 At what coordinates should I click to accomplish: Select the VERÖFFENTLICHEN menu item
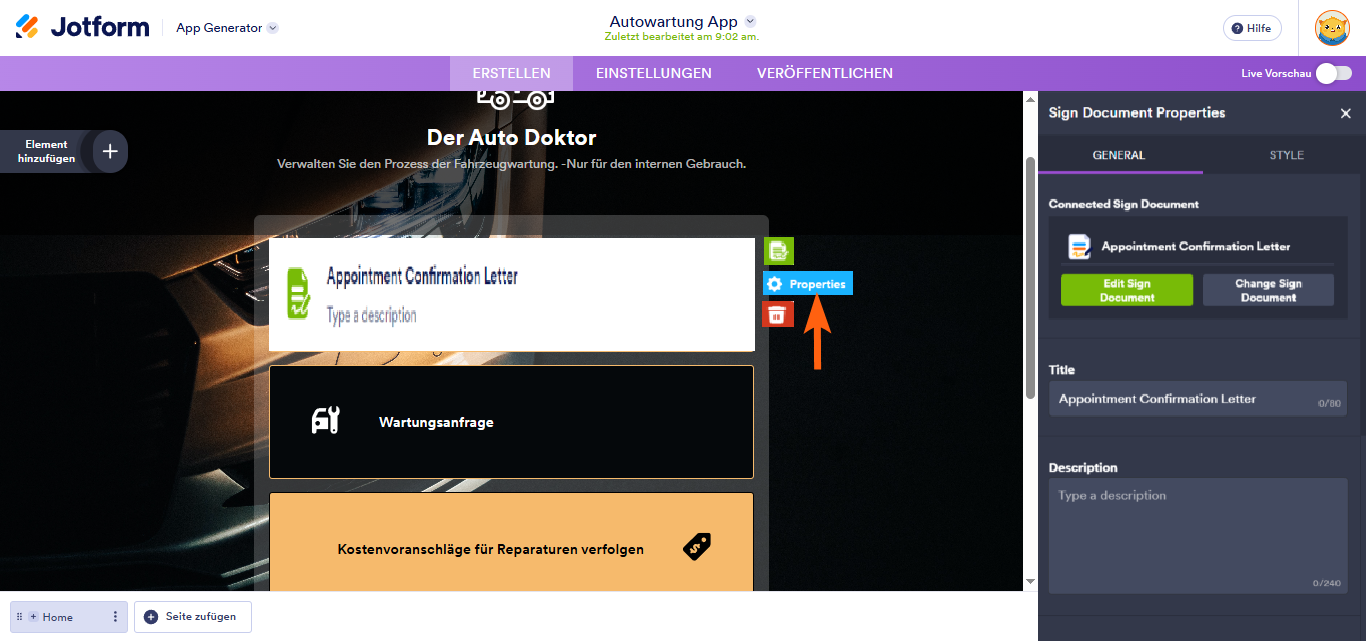click(x=824, y=72)
